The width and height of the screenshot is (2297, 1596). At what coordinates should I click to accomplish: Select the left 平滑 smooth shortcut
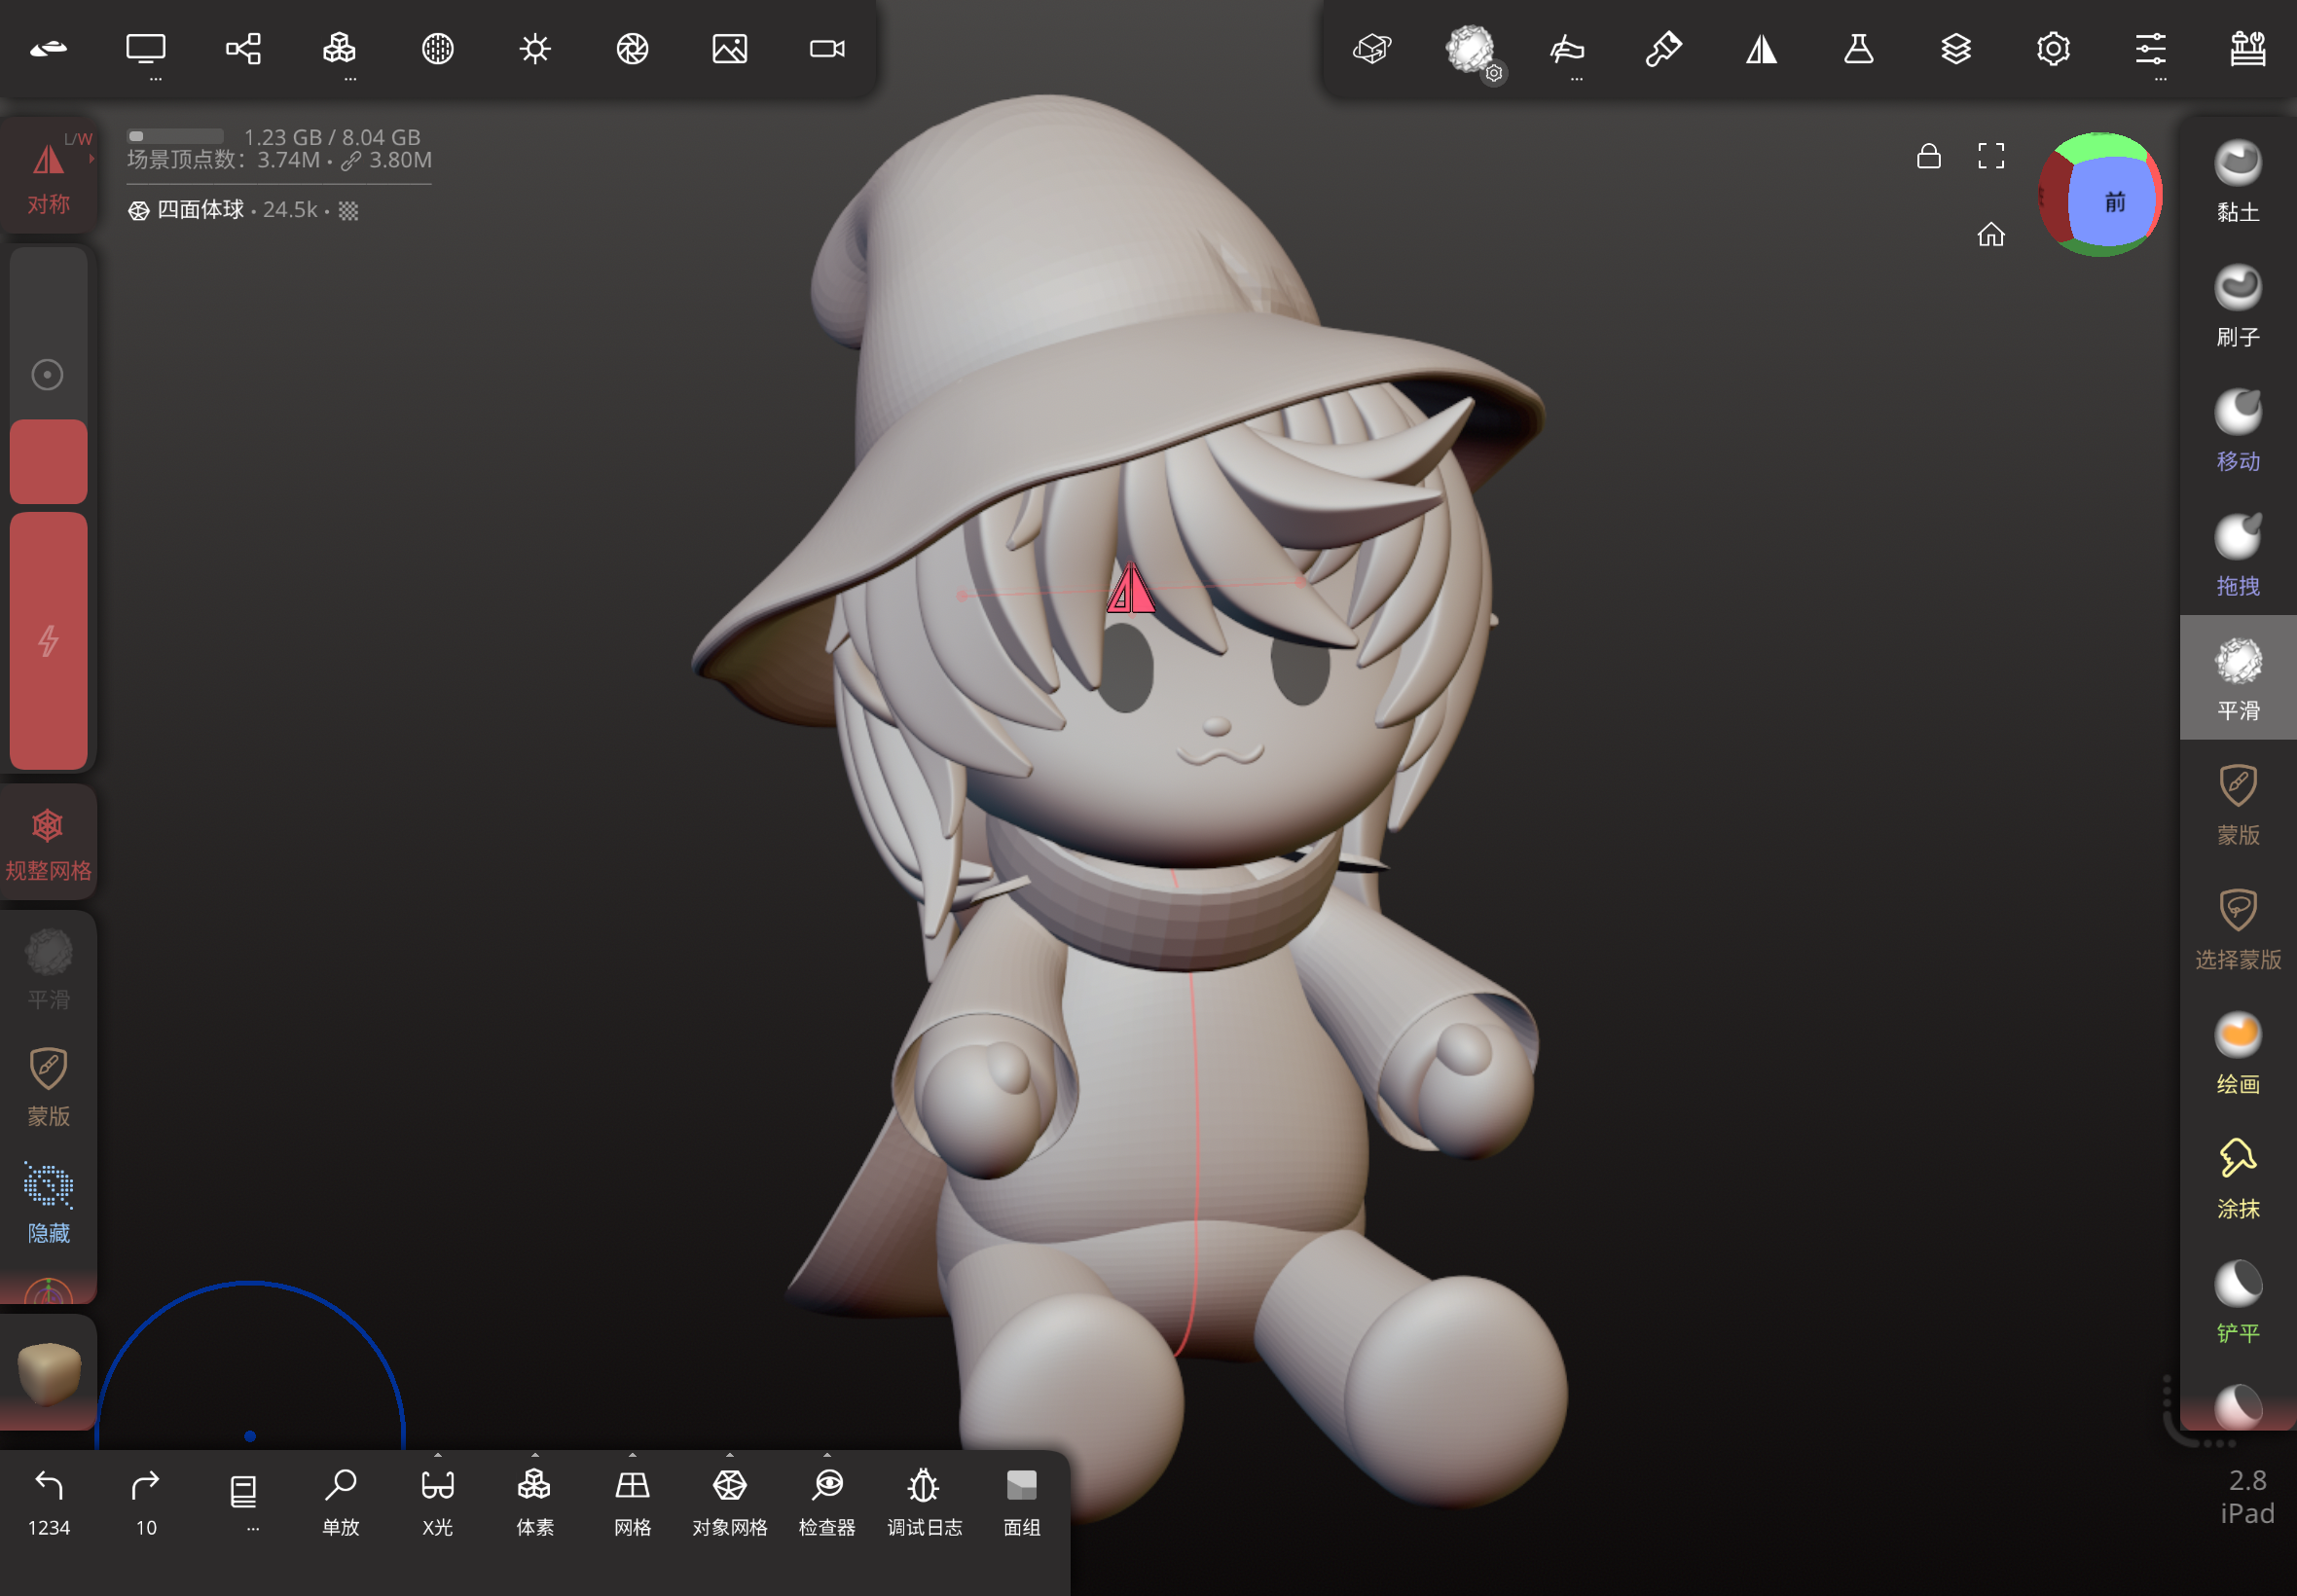48,969
